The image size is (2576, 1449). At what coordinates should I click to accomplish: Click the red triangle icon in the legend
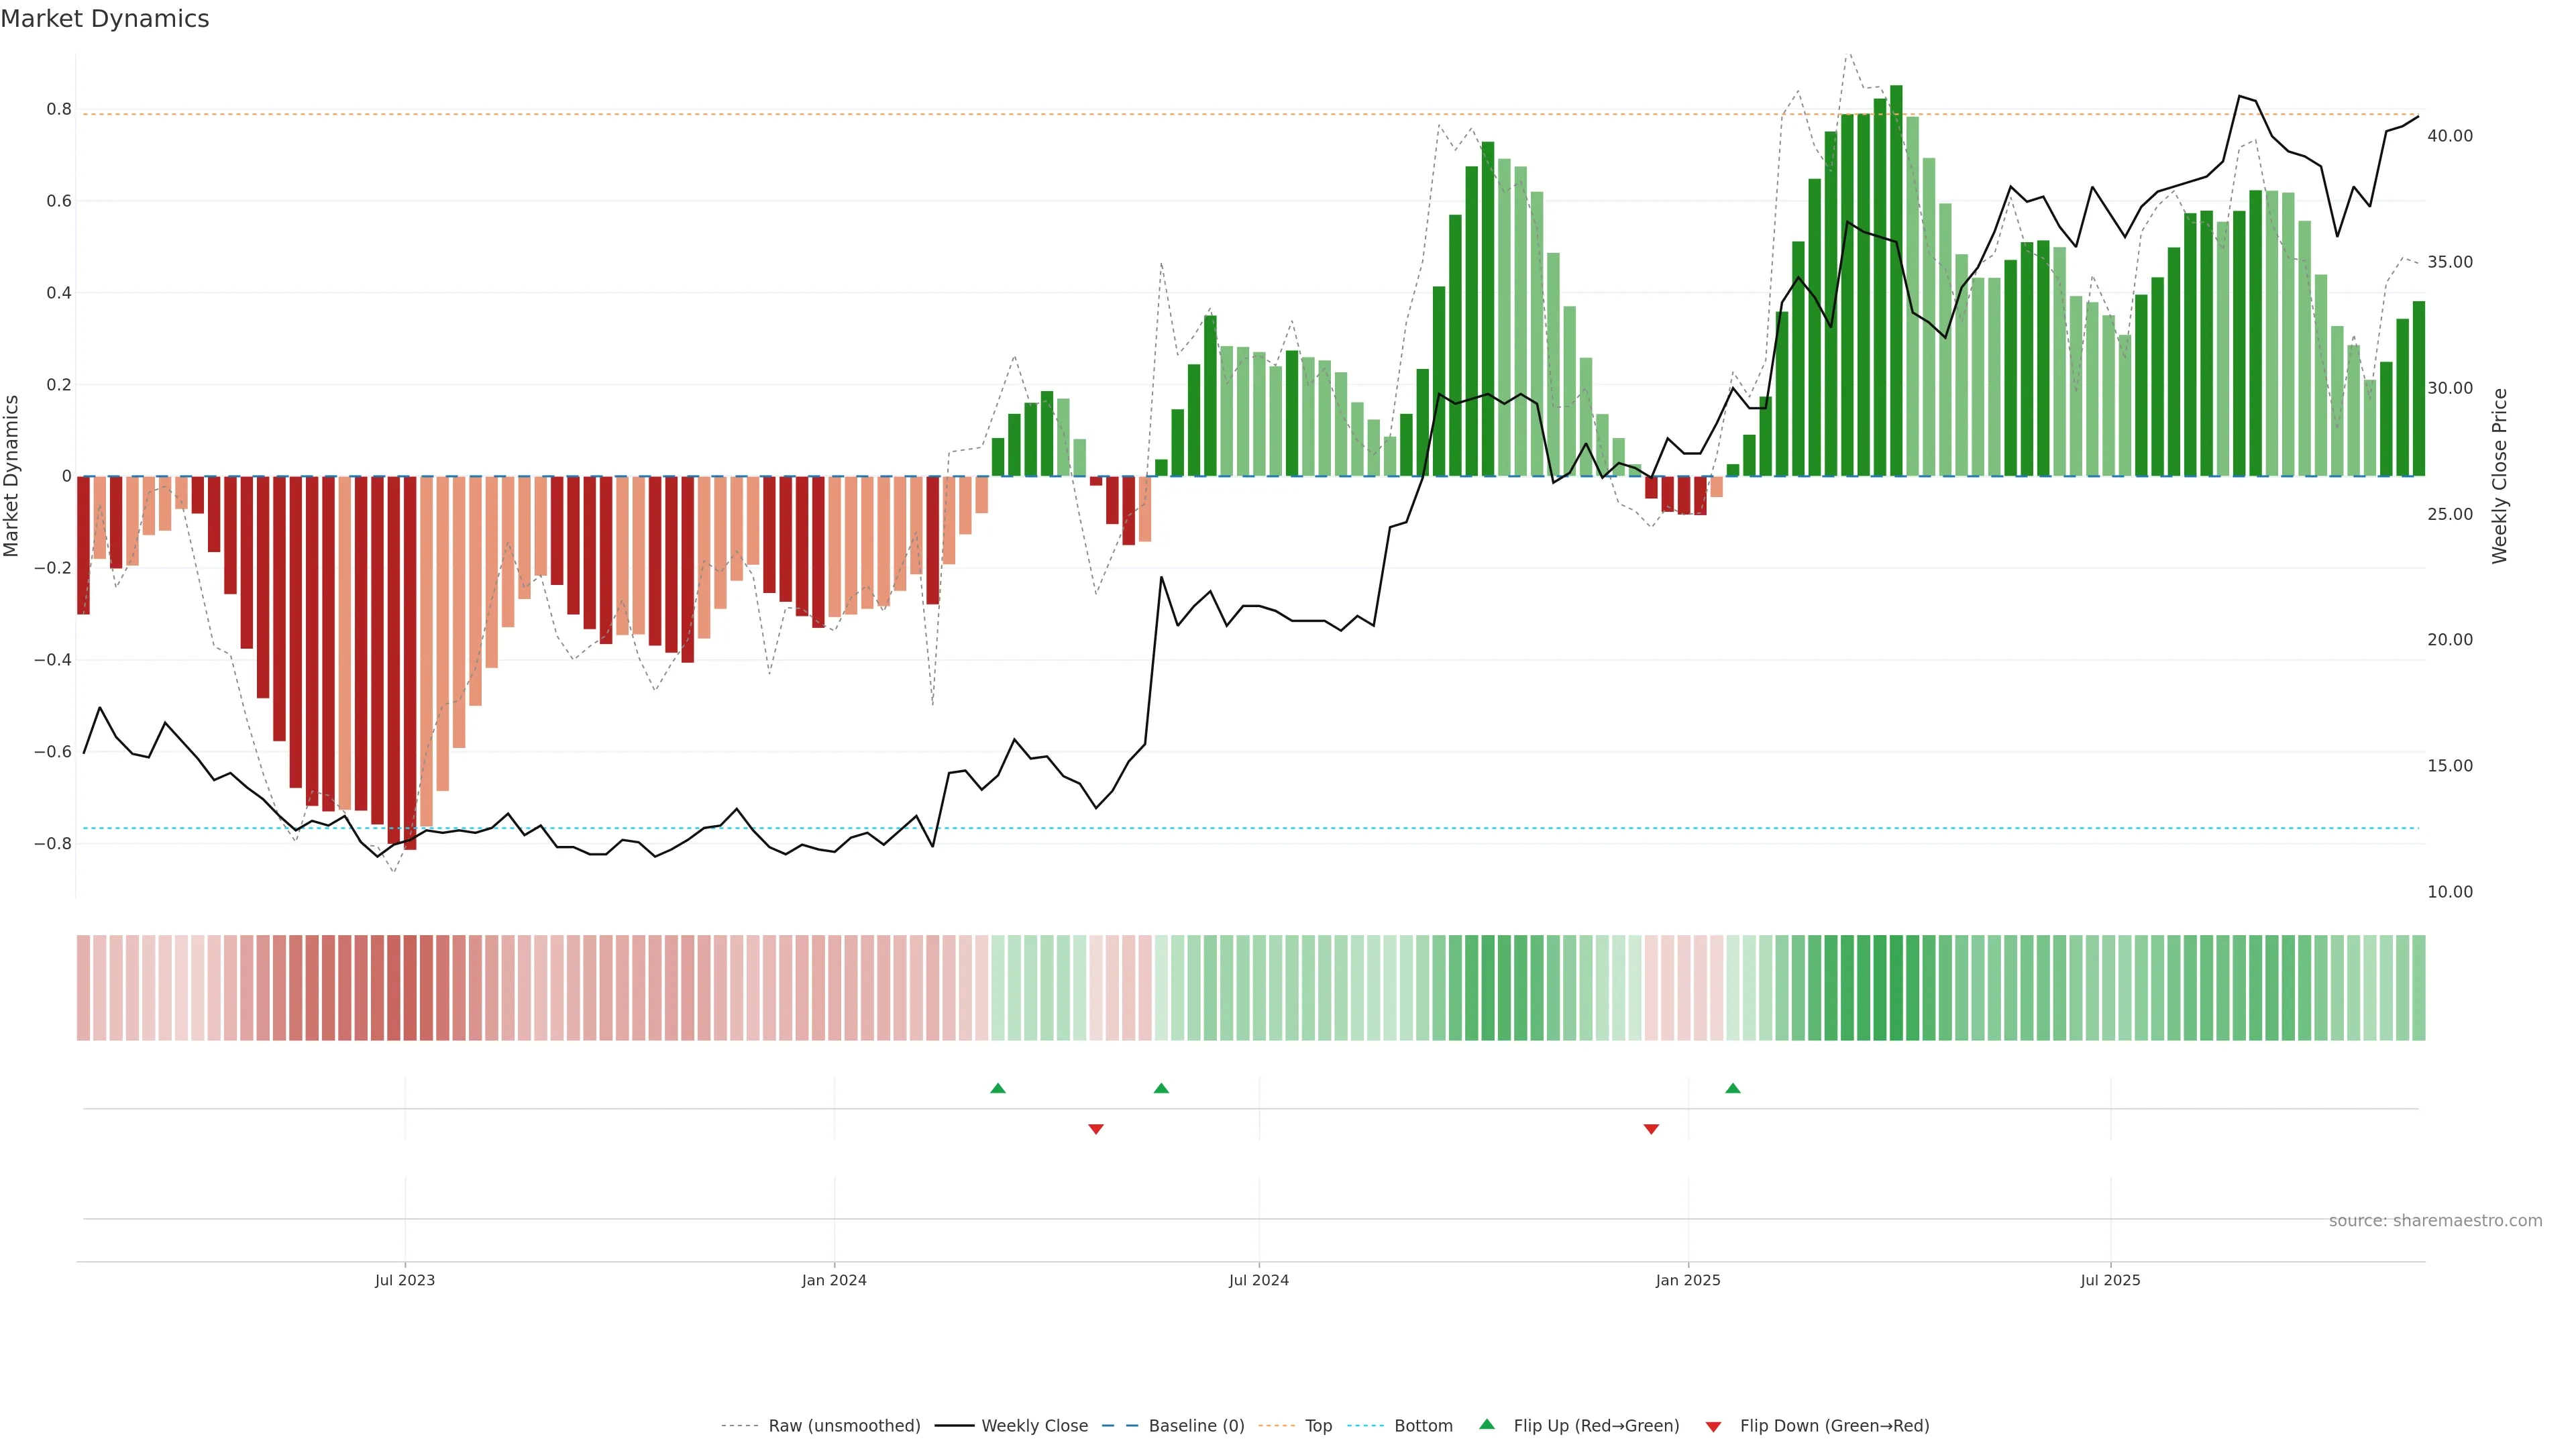click(x=1713, y=1426)
